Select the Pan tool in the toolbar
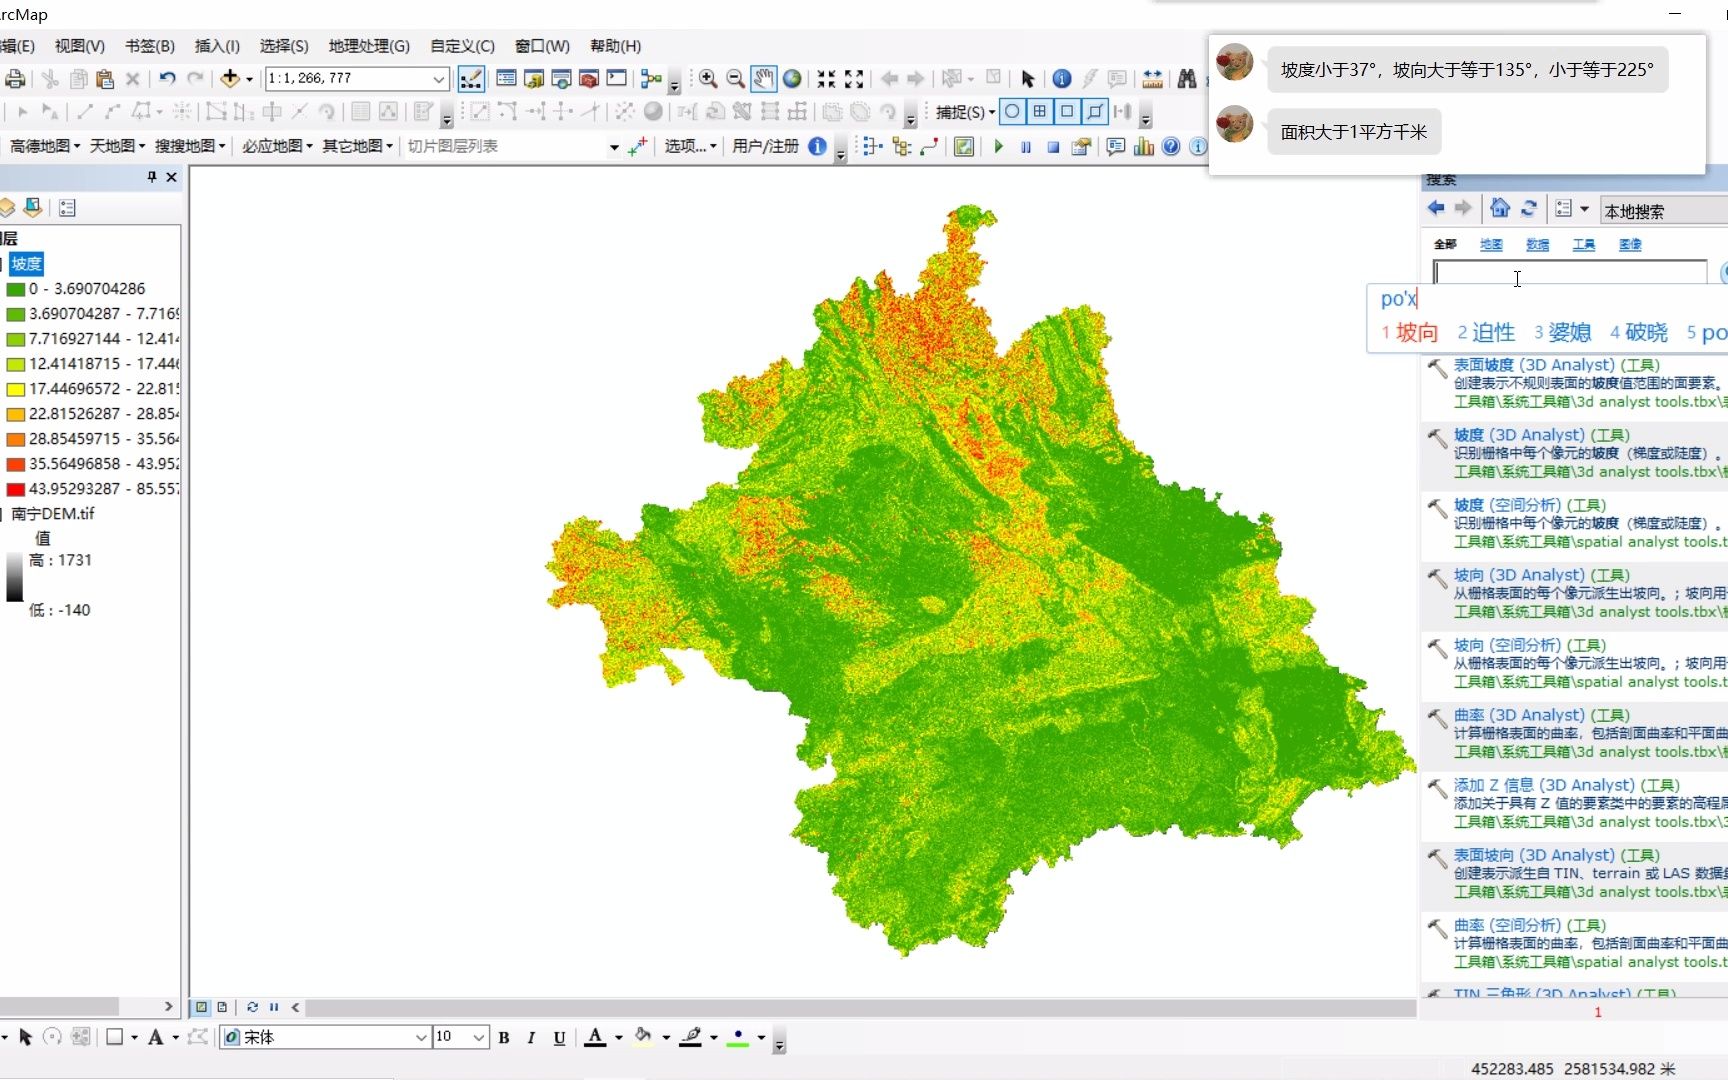Image resolution: width=1728 pixels, height=1080 pixels. 763,78
